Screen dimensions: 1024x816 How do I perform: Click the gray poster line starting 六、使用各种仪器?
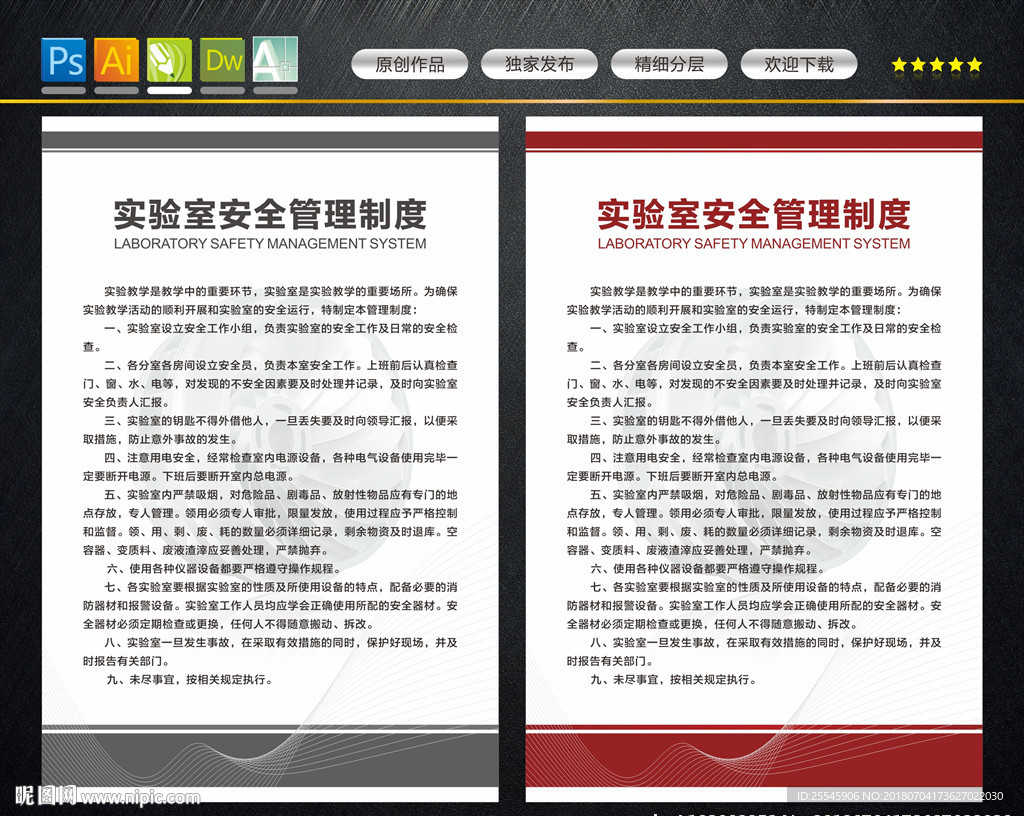click(x=223, y=569)
